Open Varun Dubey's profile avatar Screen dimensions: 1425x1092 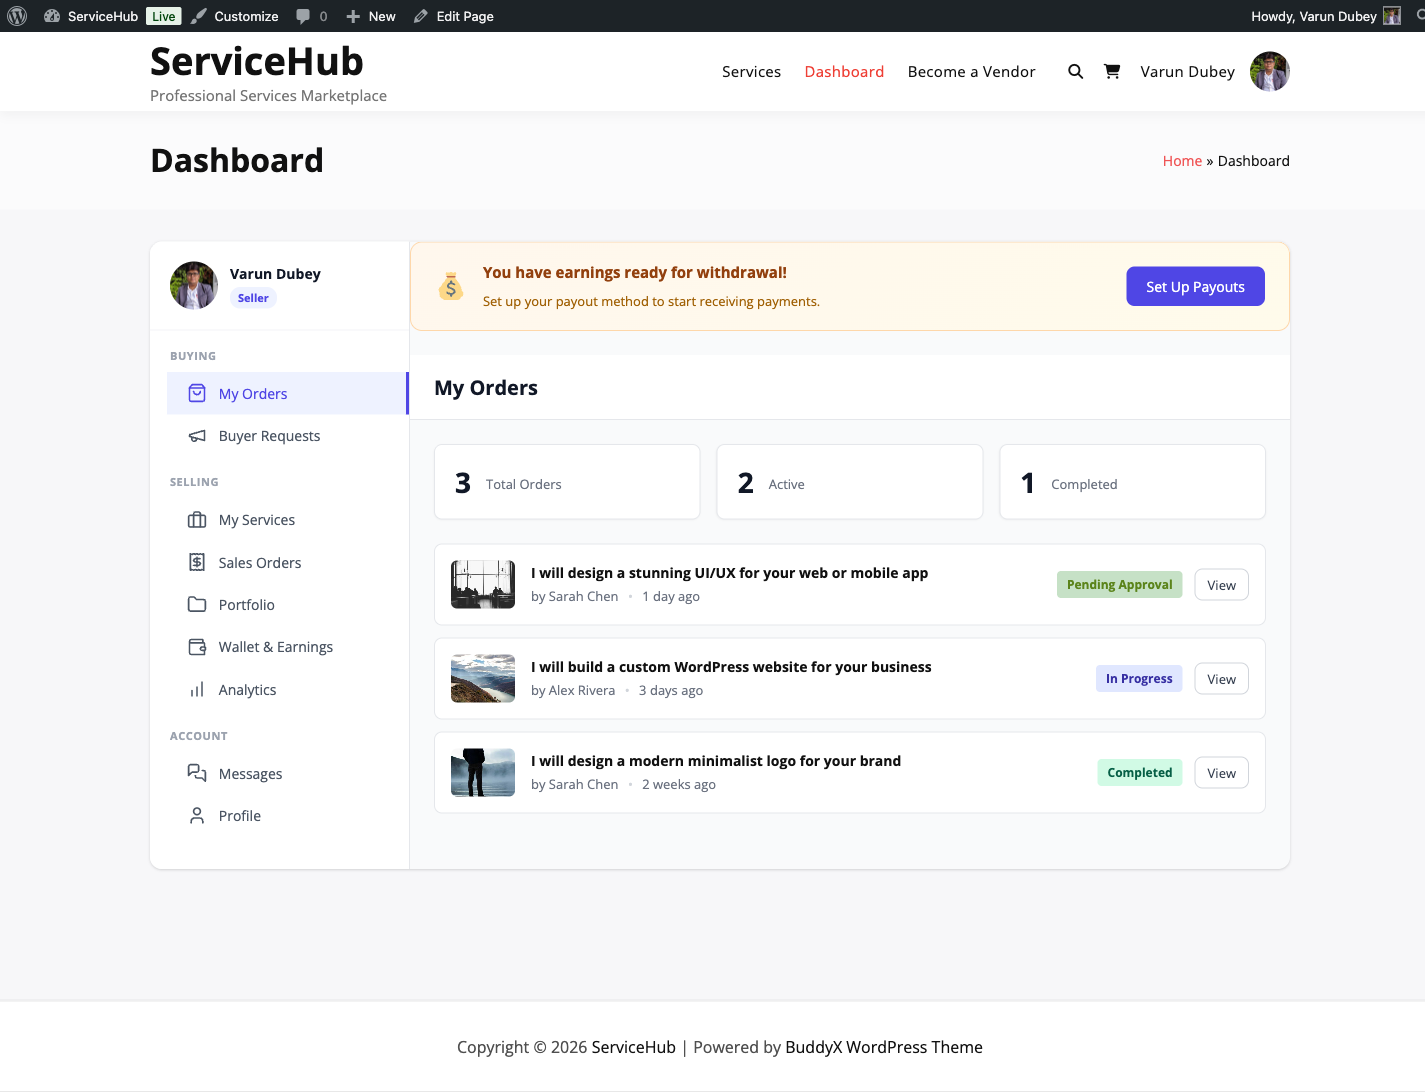click(x=1269, y=71)
